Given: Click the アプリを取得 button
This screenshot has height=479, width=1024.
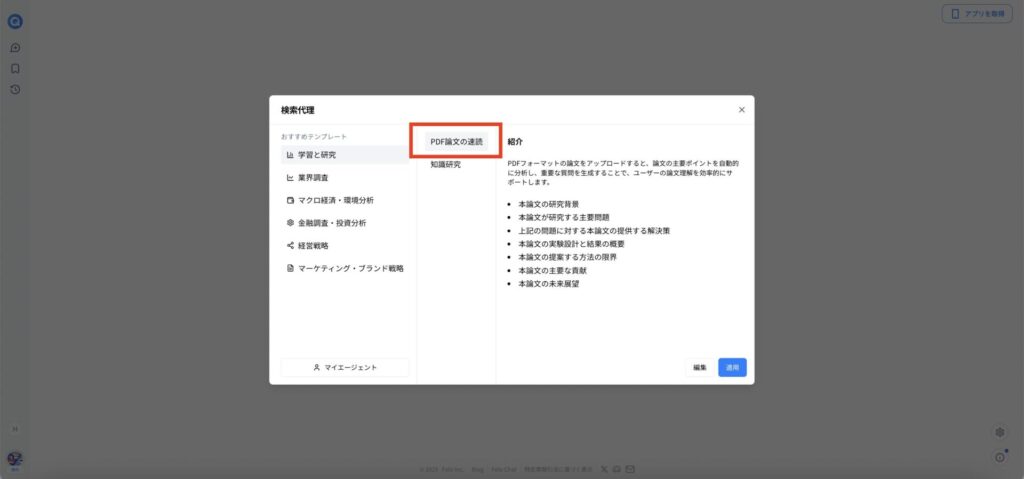Looking at the screenshot, I should pos(977,14).
